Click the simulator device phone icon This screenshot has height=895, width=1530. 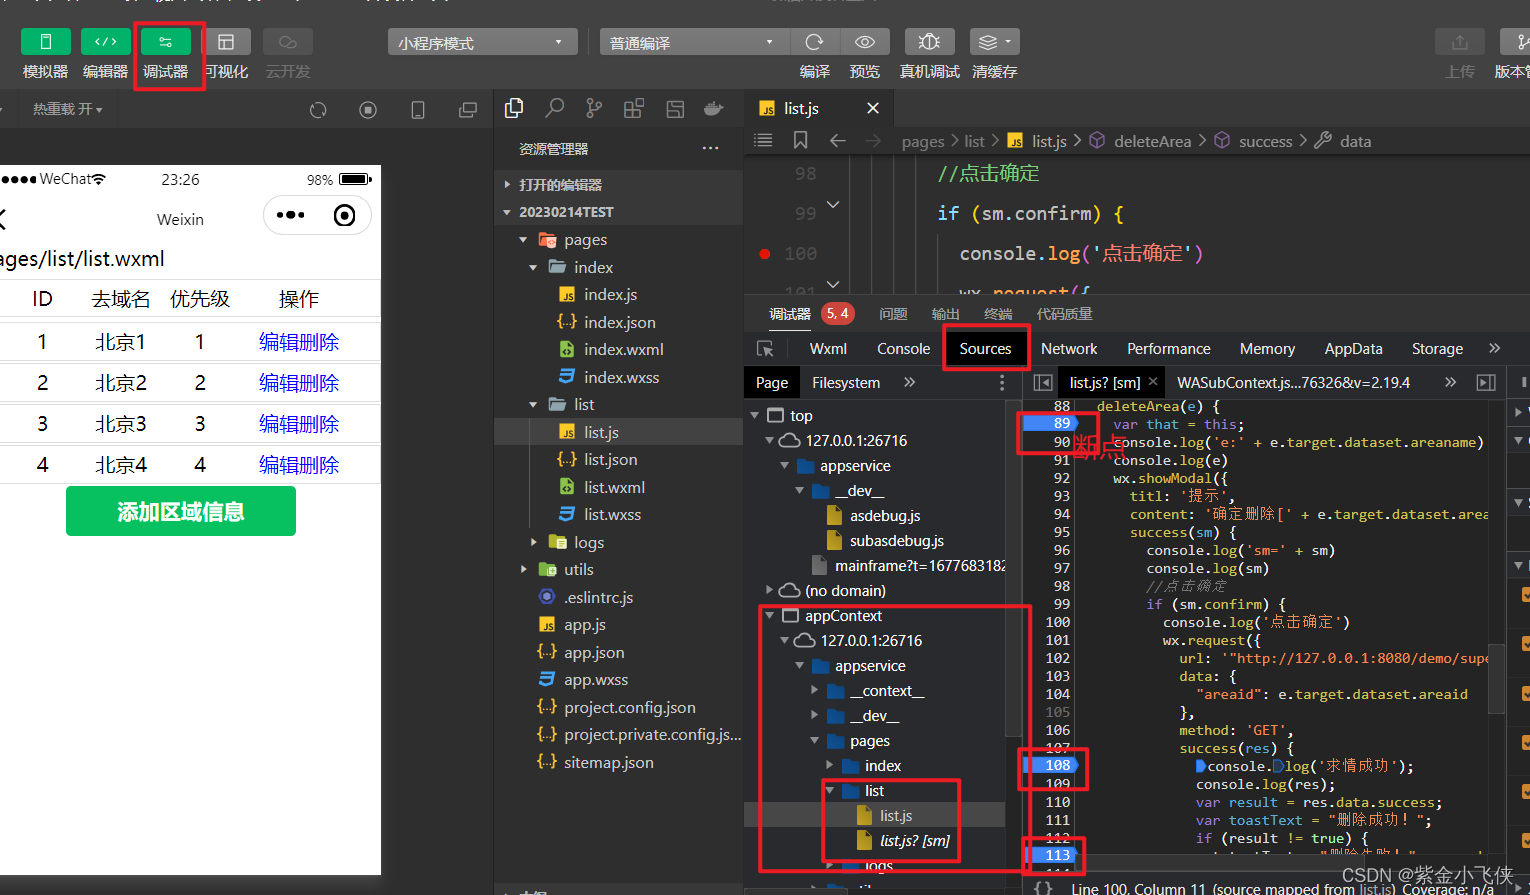418,110
